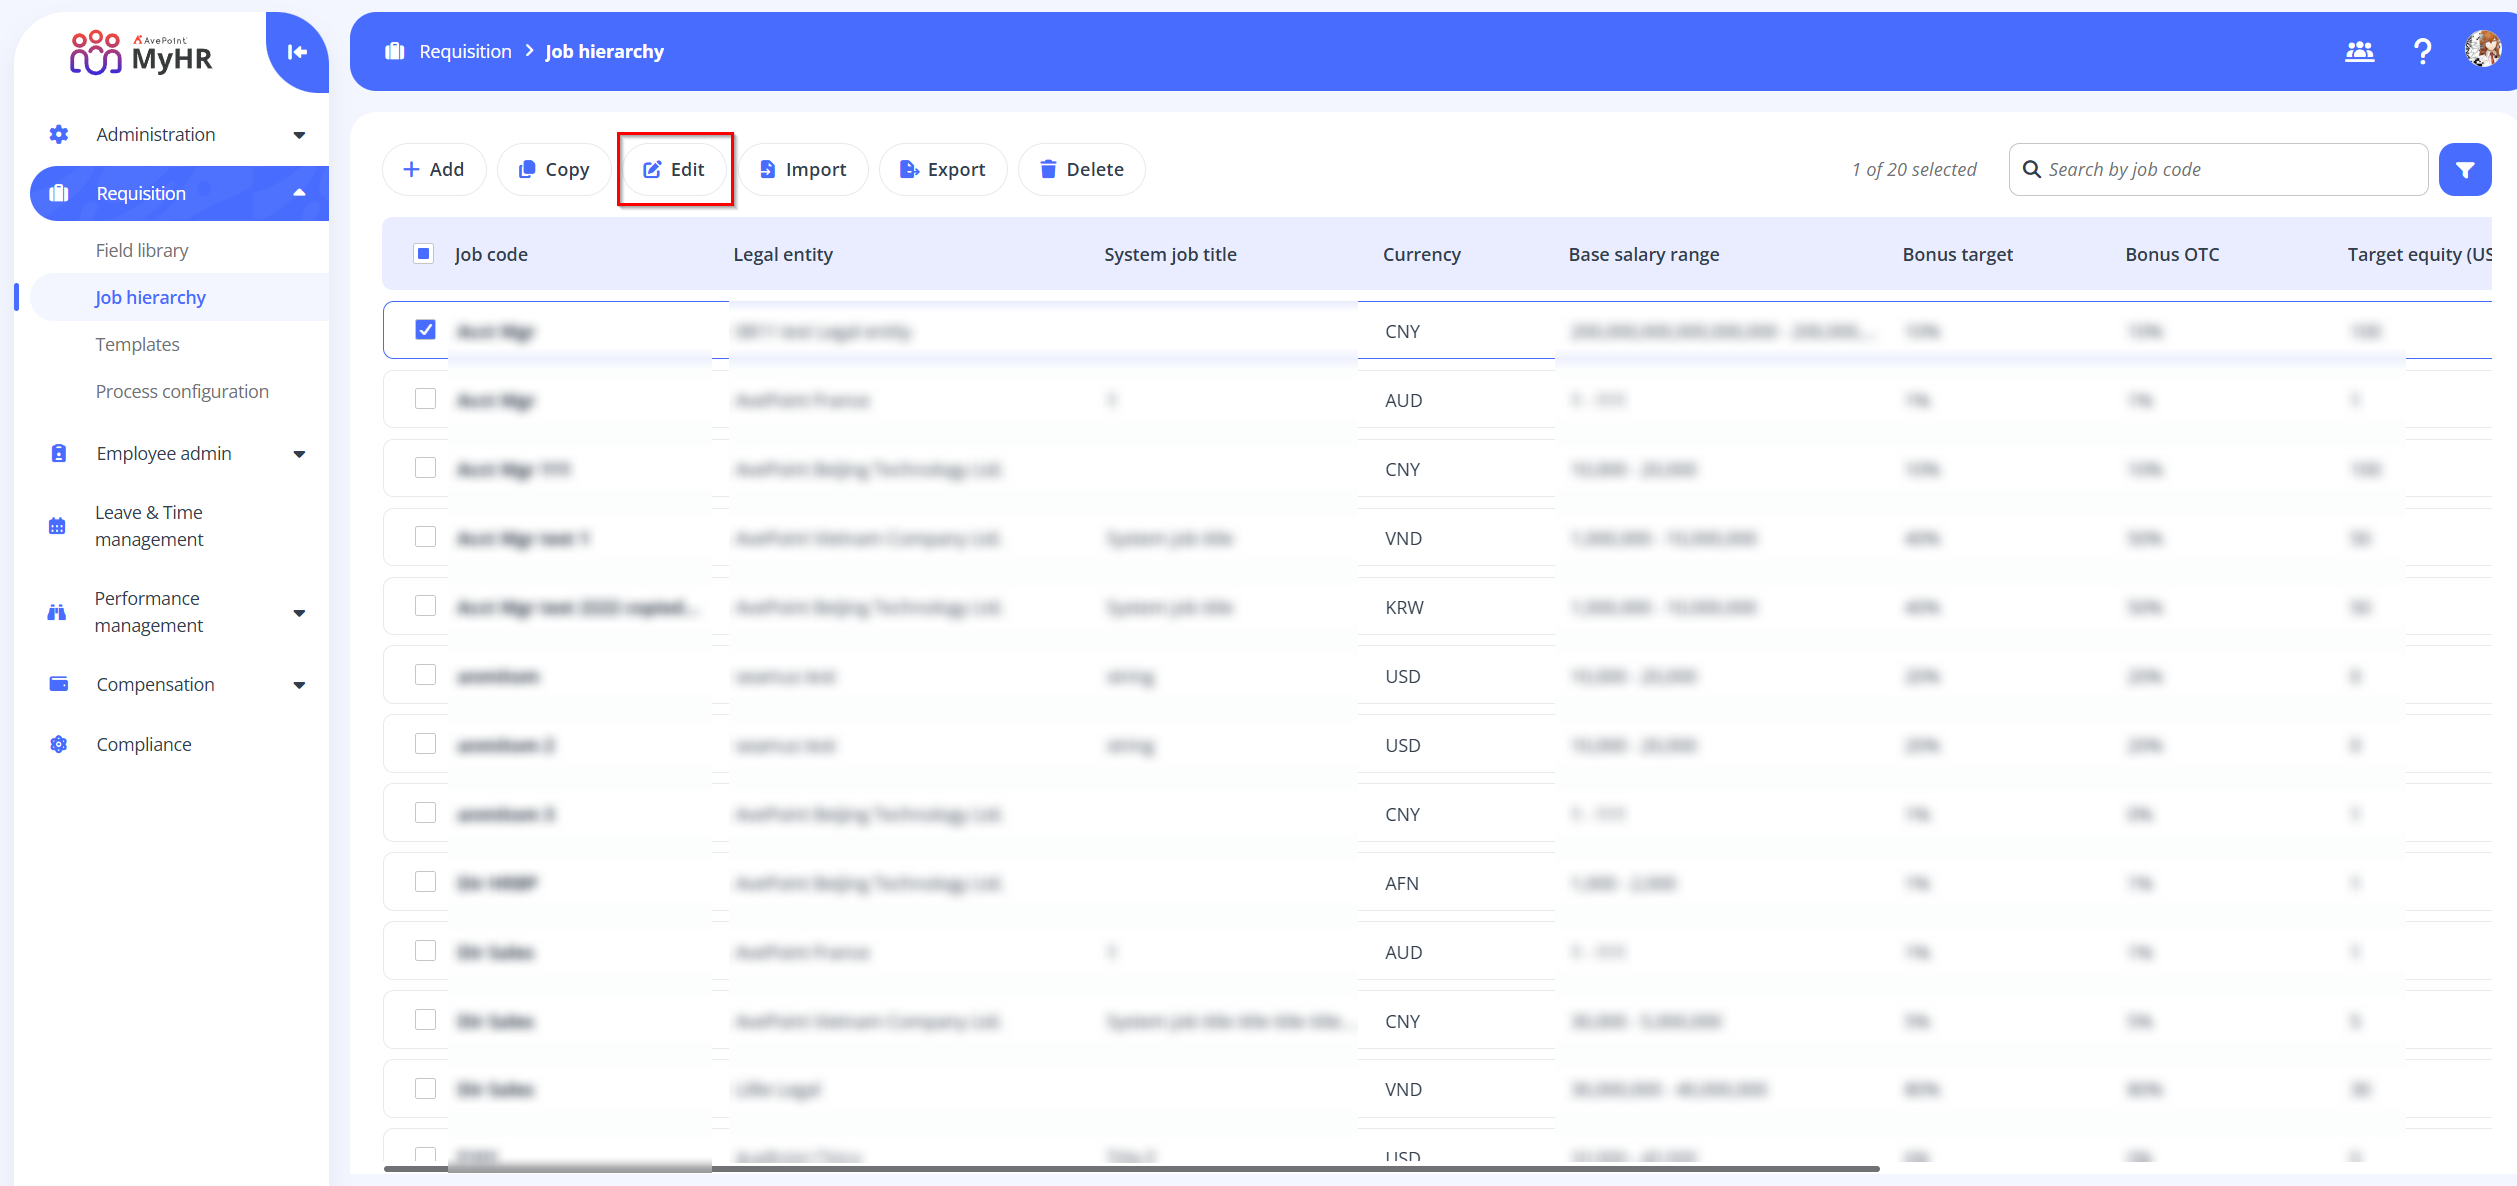The width and height of the screenshot is (2517, 1186).
Task: Copy the selected job entry
Action: [x=554, y=170]
